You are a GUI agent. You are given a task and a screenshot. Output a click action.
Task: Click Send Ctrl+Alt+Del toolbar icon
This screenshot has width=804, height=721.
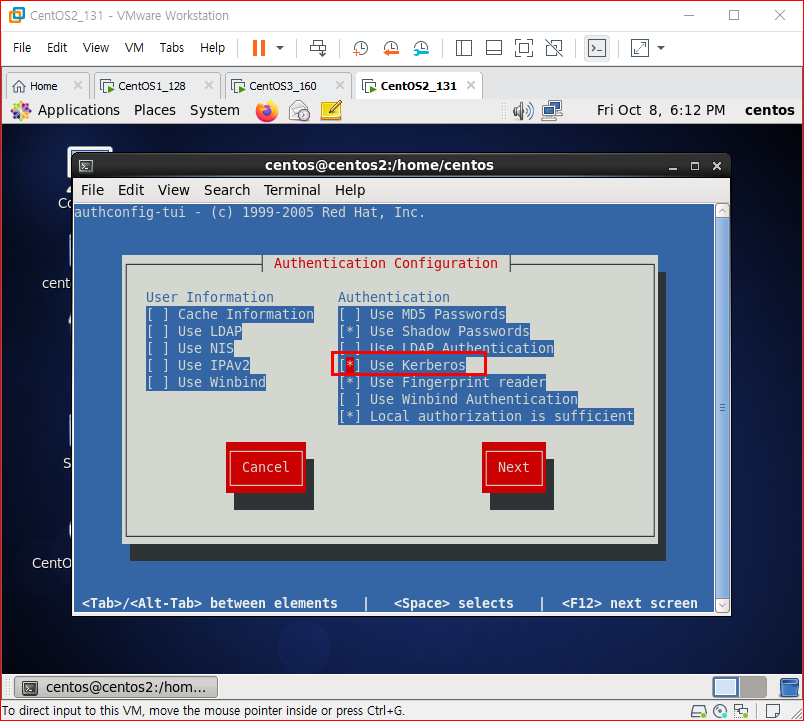(x=318, y=48)
